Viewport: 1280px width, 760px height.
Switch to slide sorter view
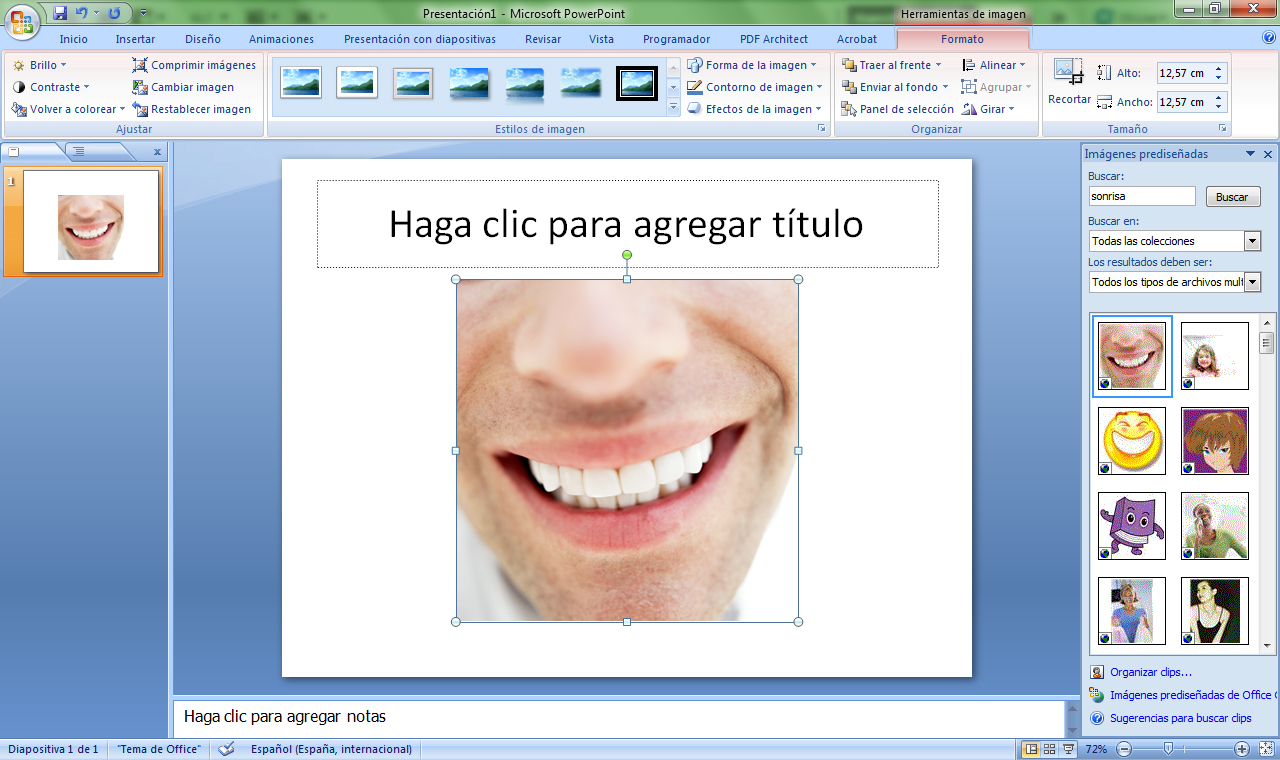pos(1050,749)
